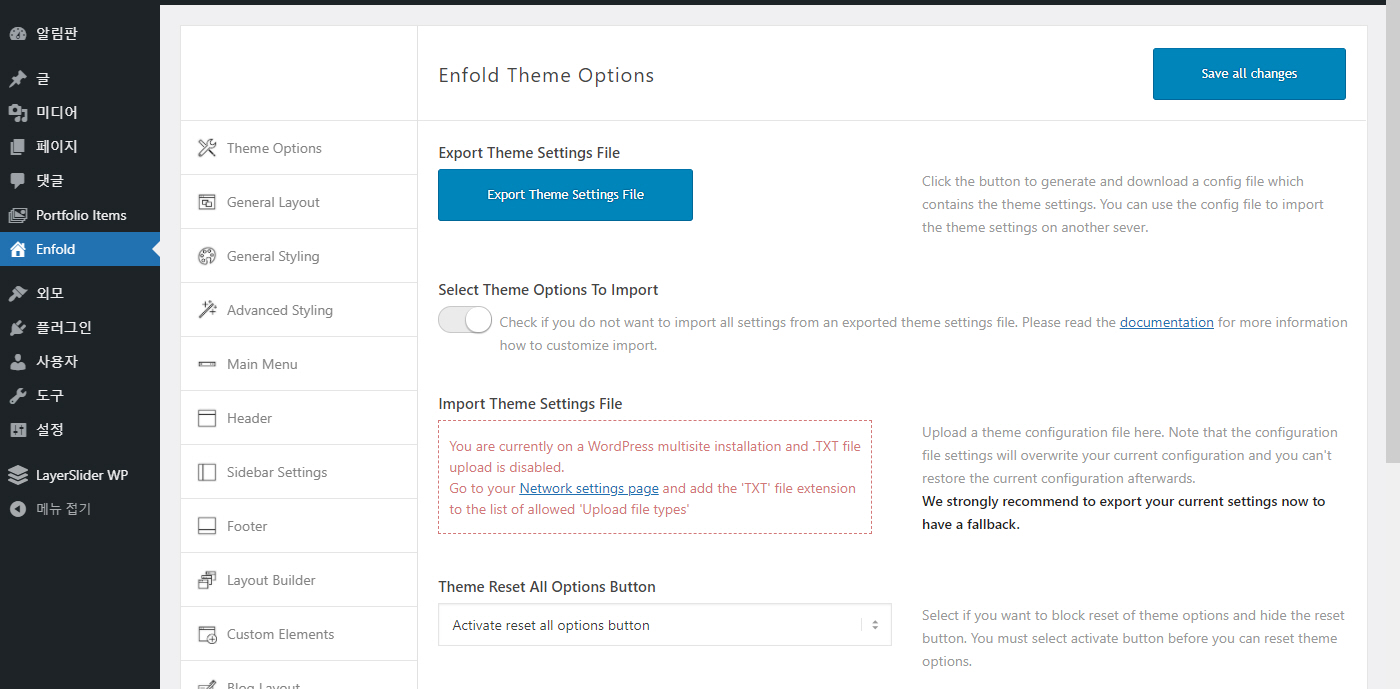Screen dimensions: 1400x689
Task: Open the 설정 settings menu
Action: tap(80, 430)
